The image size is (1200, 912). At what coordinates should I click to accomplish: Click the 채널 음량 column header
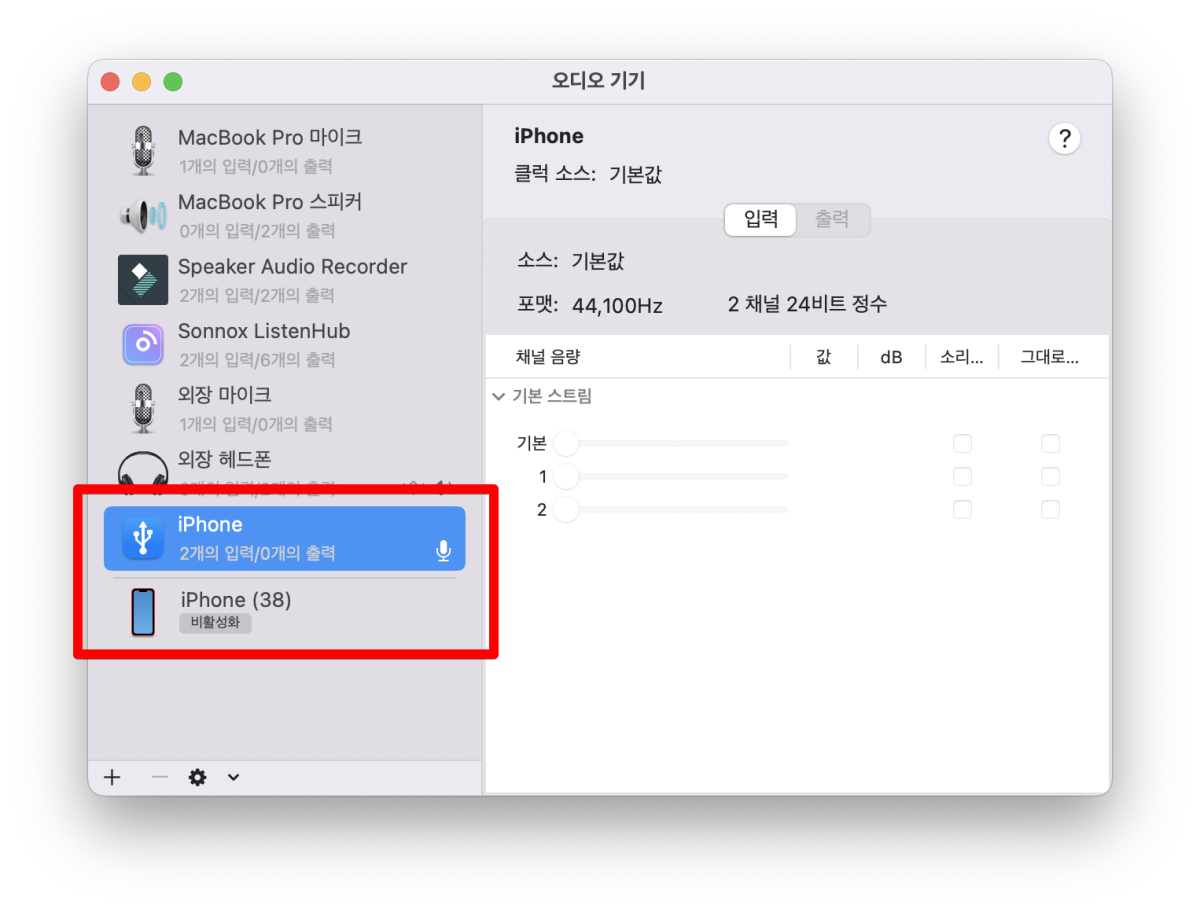click(548, 357)
